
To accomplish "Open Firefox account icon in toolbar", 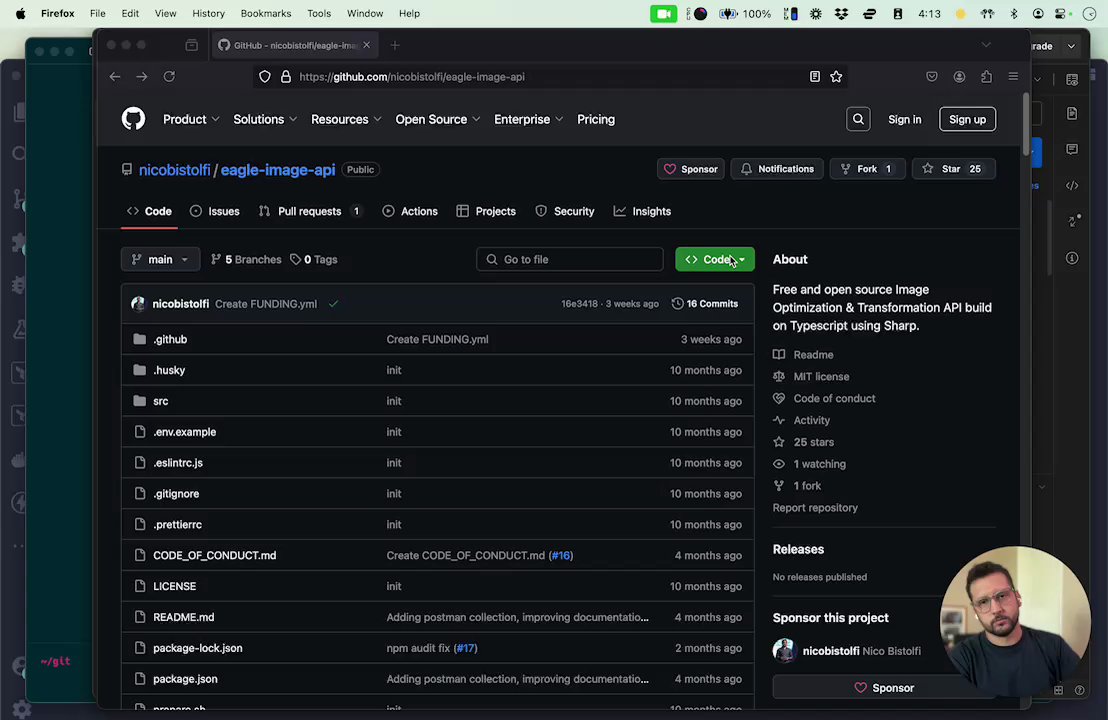I will (959, 76).
